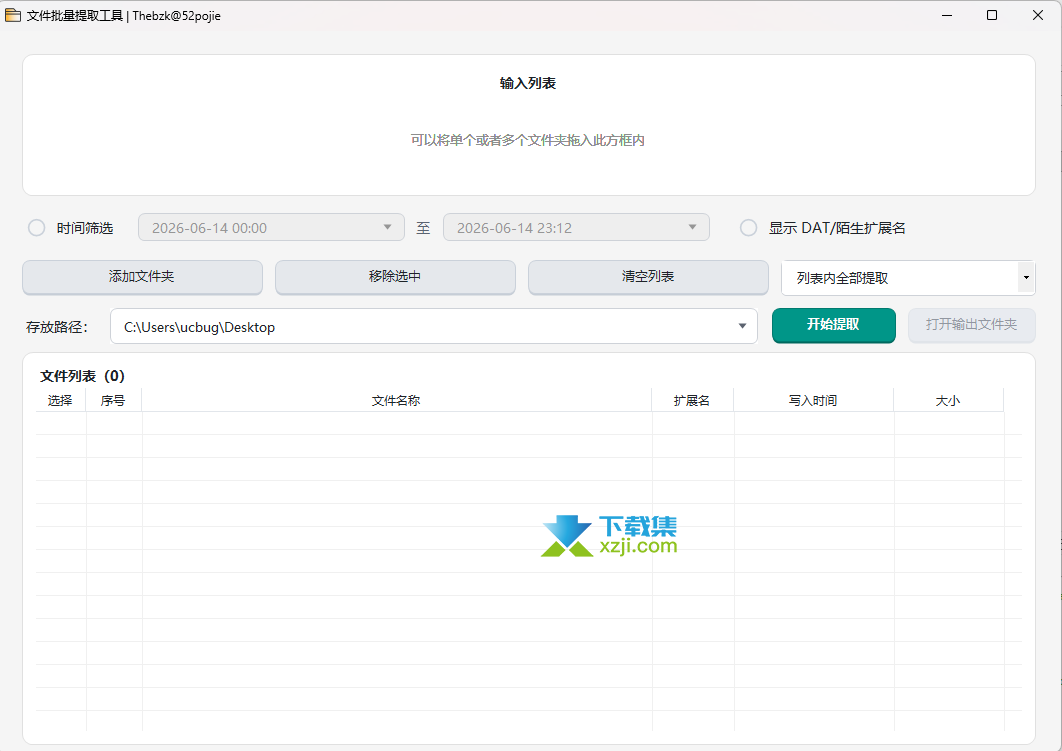This screenshot has width=1062, height=751.
Task: Click the 打开输出文件夹 button
Action: click(x=971, y=325)
